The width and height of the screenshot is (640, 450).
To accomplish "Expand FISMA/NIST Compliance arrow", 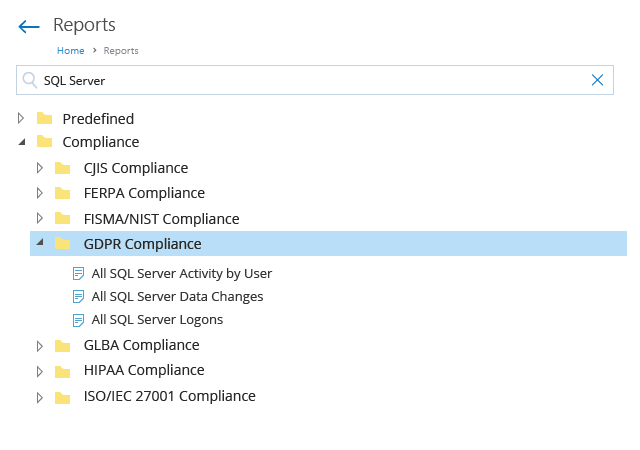I will coord(40,218).
